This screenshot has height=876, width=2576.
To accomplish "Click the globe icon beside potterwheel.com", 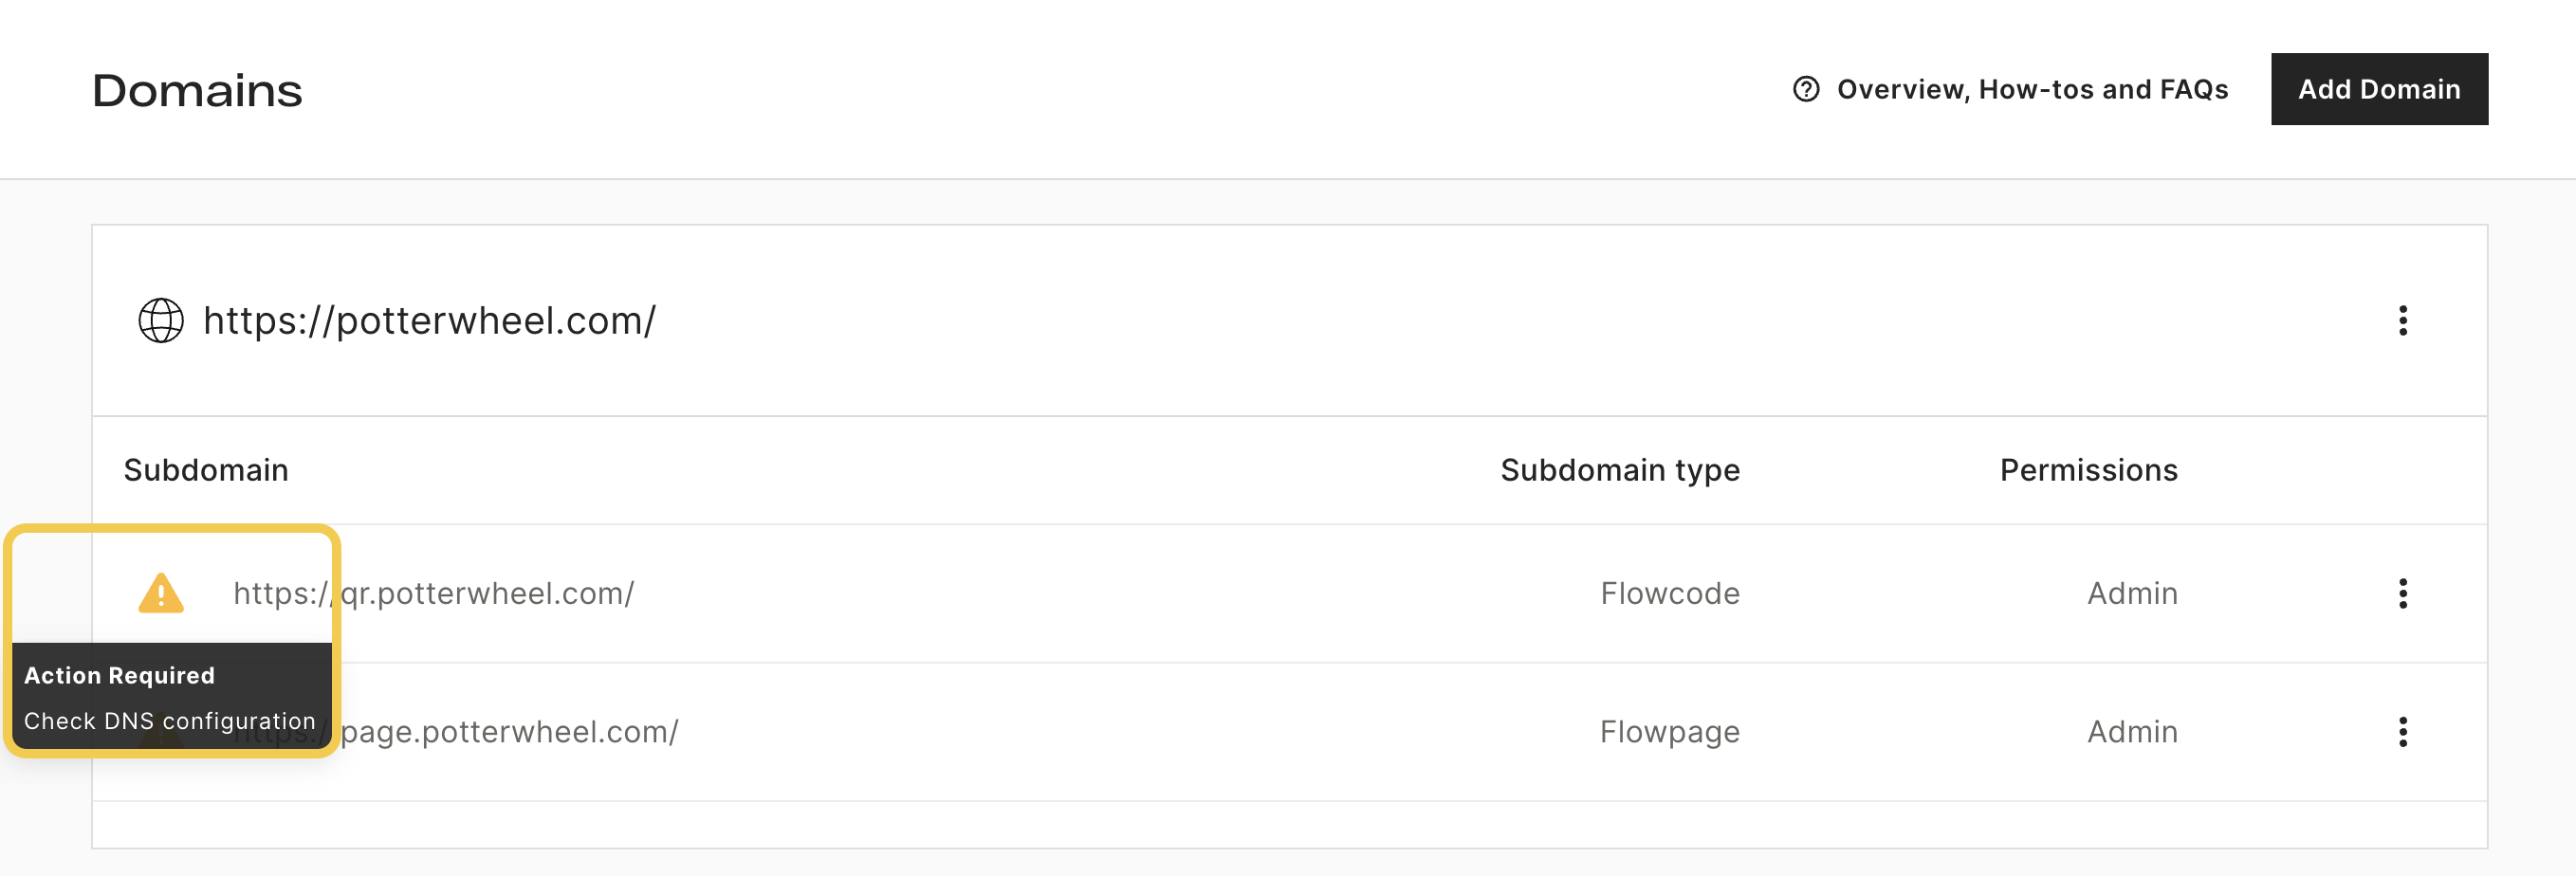I will (x=161, y=321).
